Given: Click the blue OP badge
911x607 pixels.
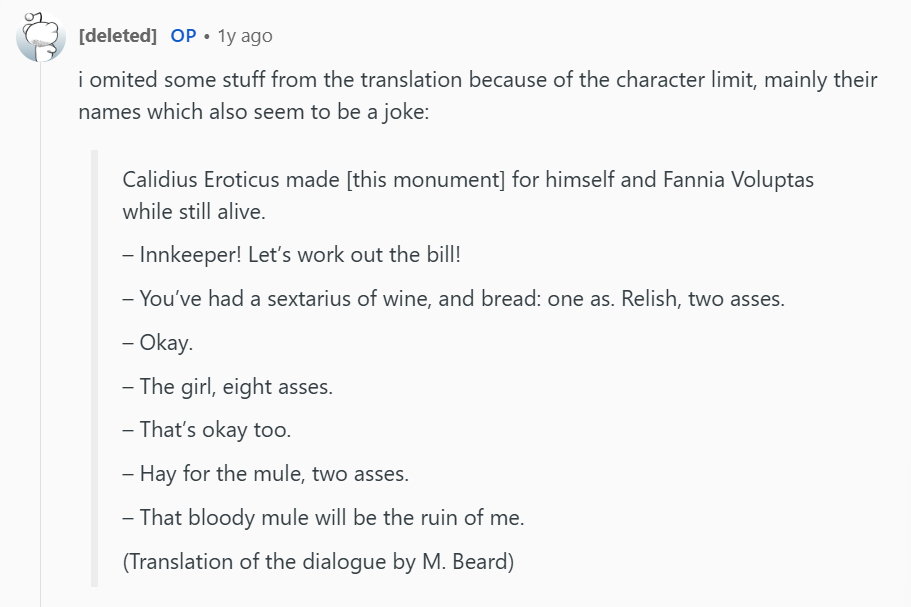Looking at the screenshot, I should click(x=183, y=36).
